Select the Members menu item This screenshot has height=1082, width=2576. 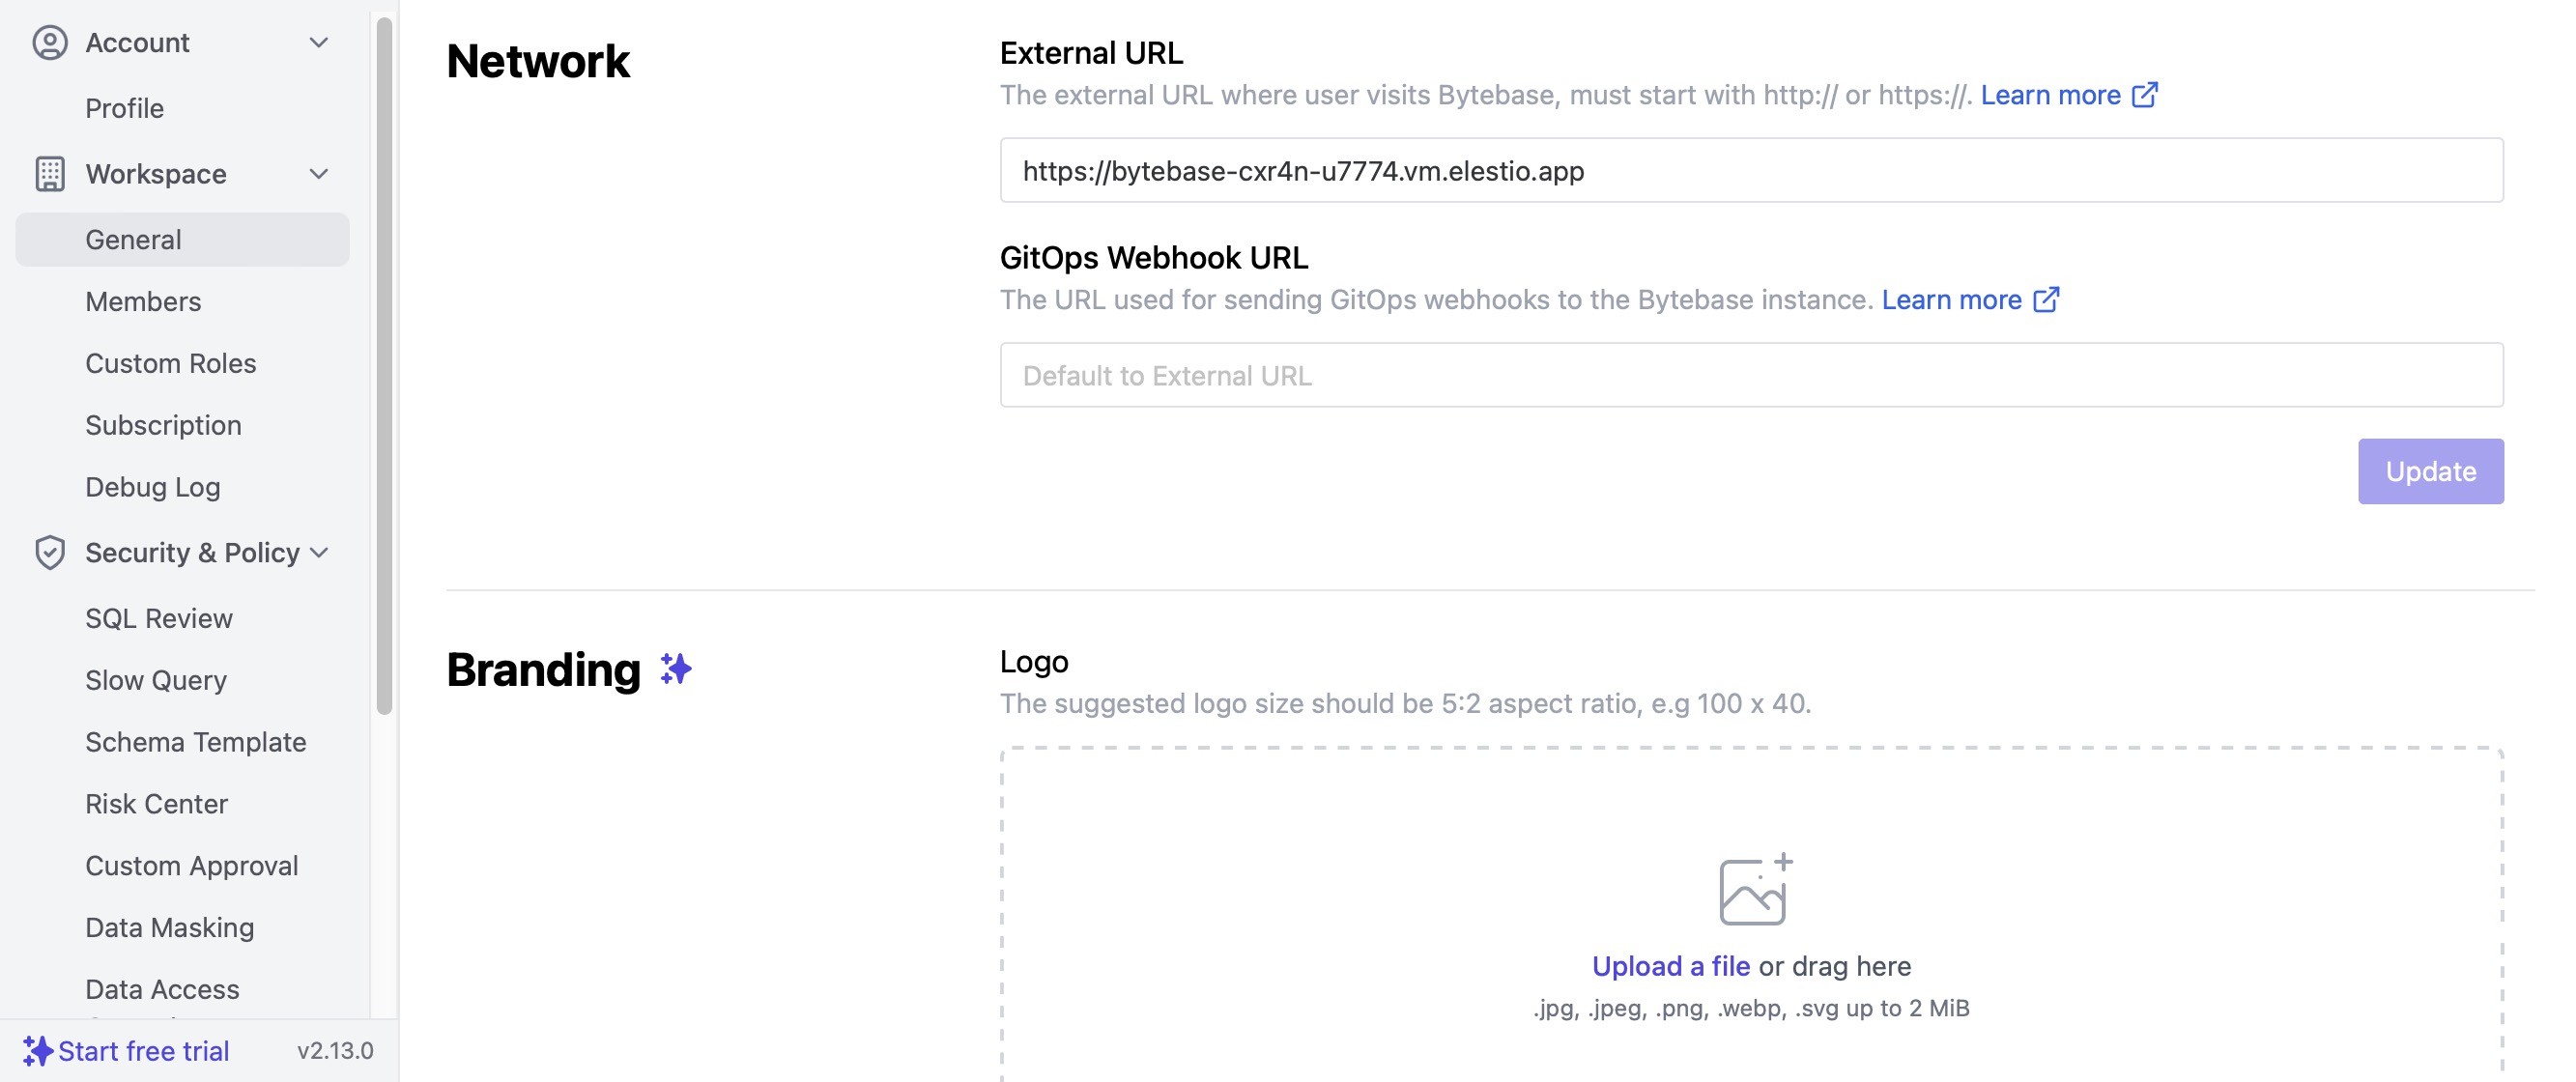point(143,302)
